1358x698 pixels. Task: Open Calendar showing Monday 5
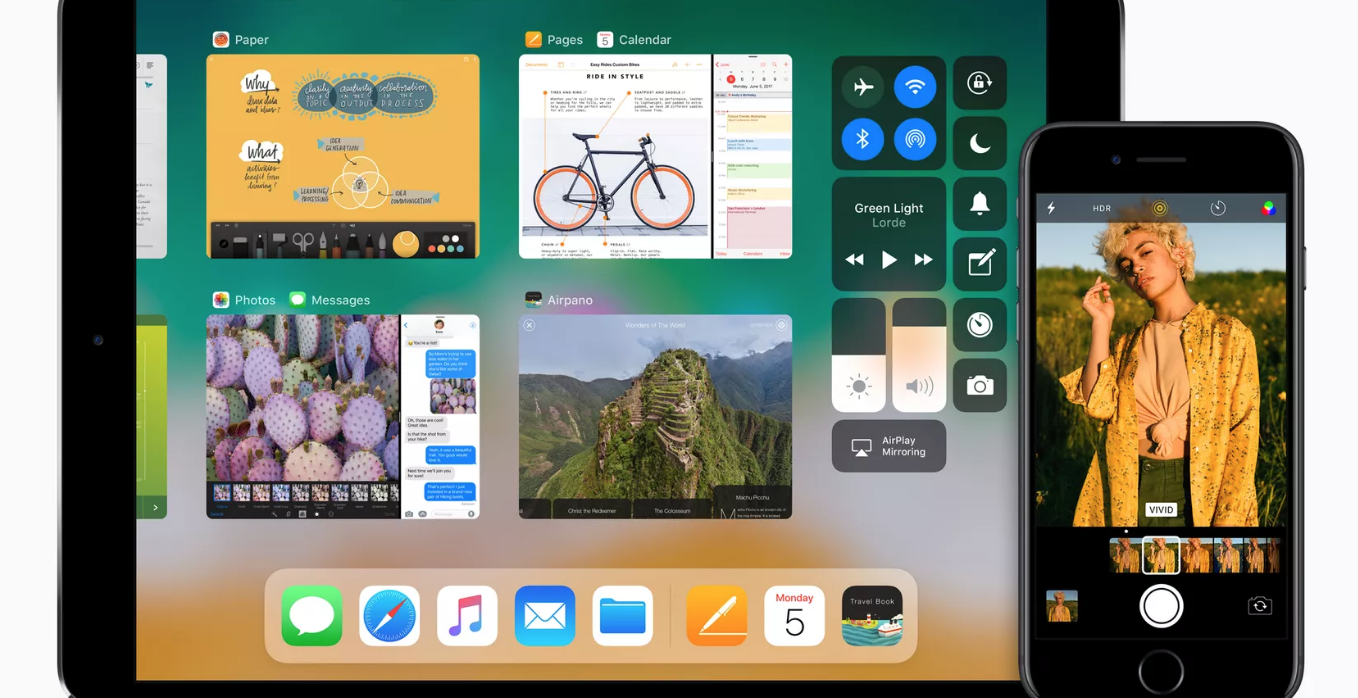coord(794,616)
